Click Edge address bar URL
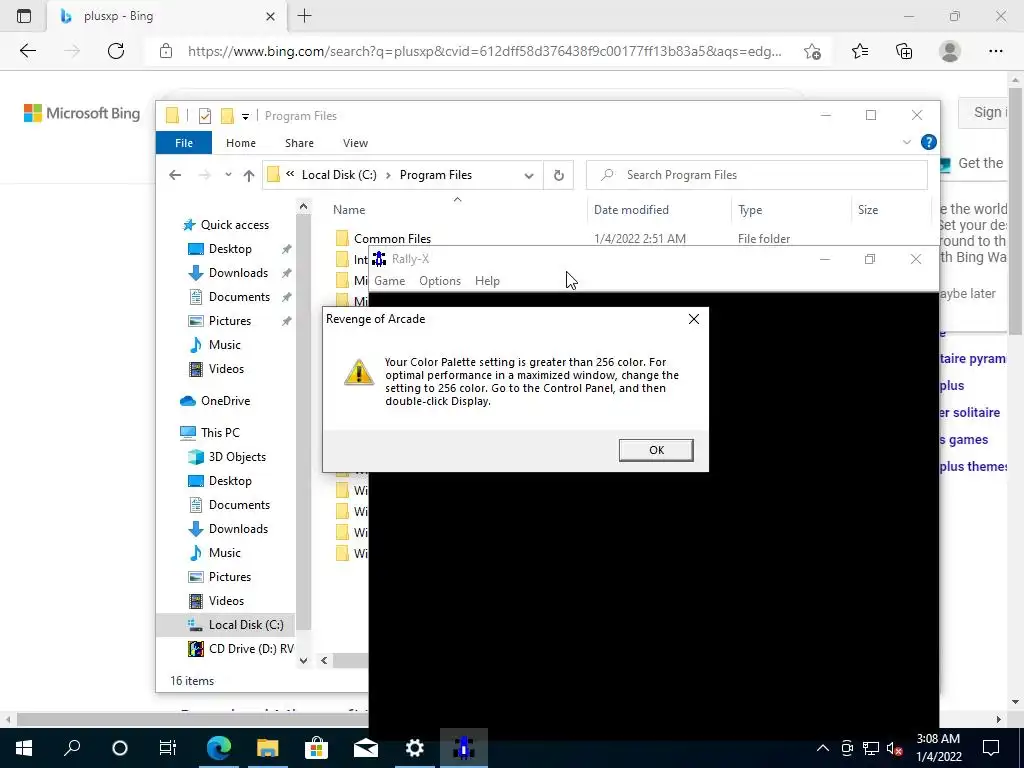1024x768 pixels. point(485,52)
